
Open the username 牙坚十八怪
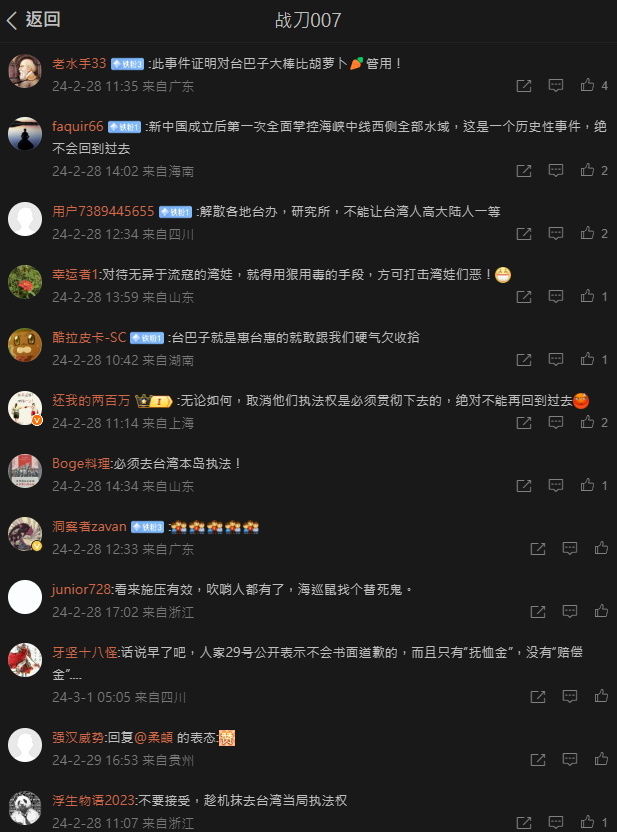point(84,652)
